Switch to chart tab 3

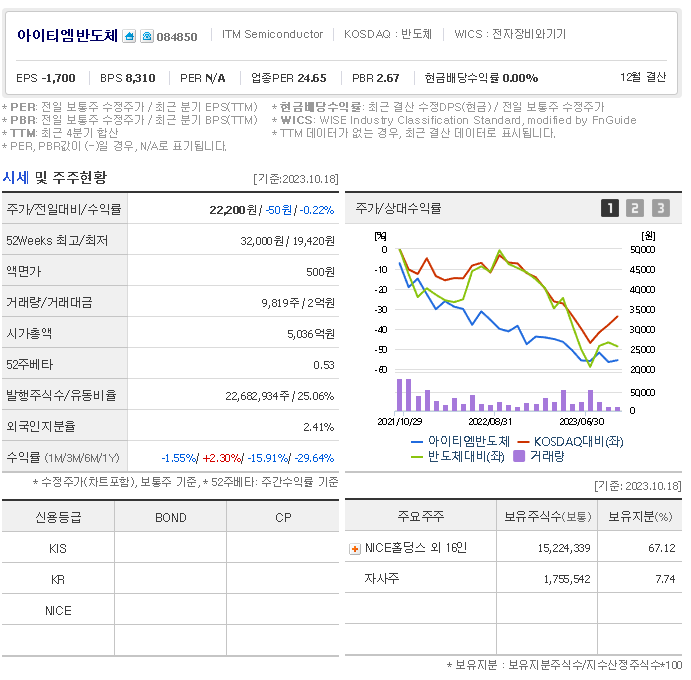pyautogui.click(x=661, y=208)
